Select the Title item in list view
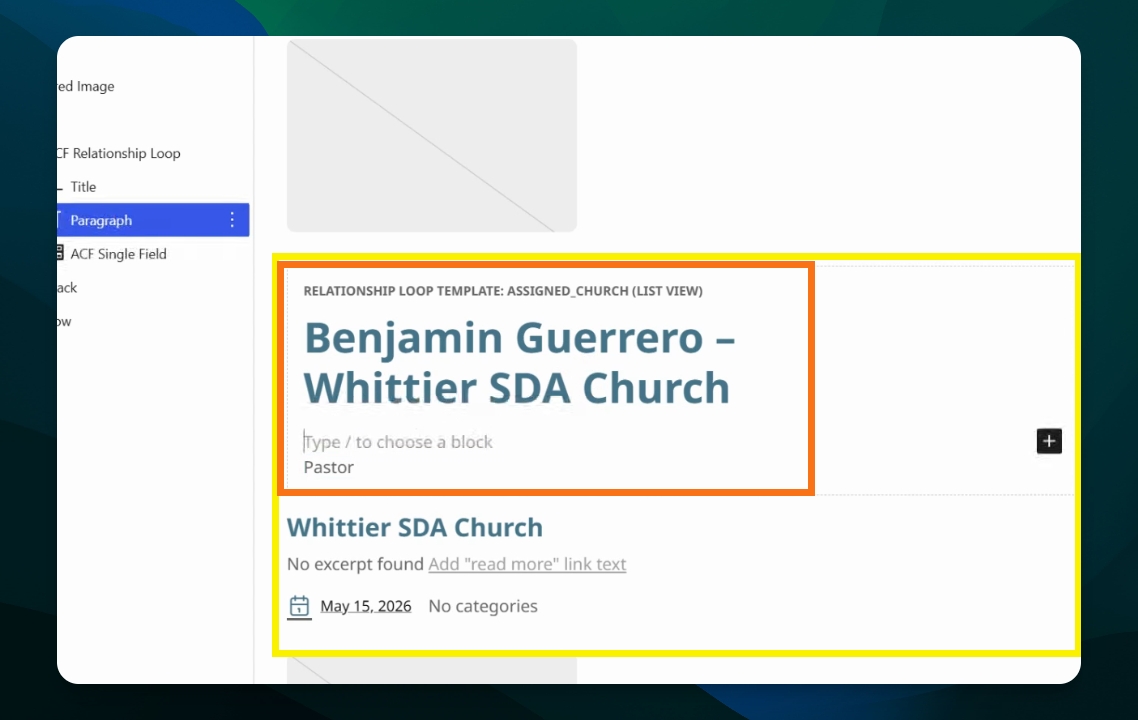This screenshot has width=1138, height=720. (83, 187)
